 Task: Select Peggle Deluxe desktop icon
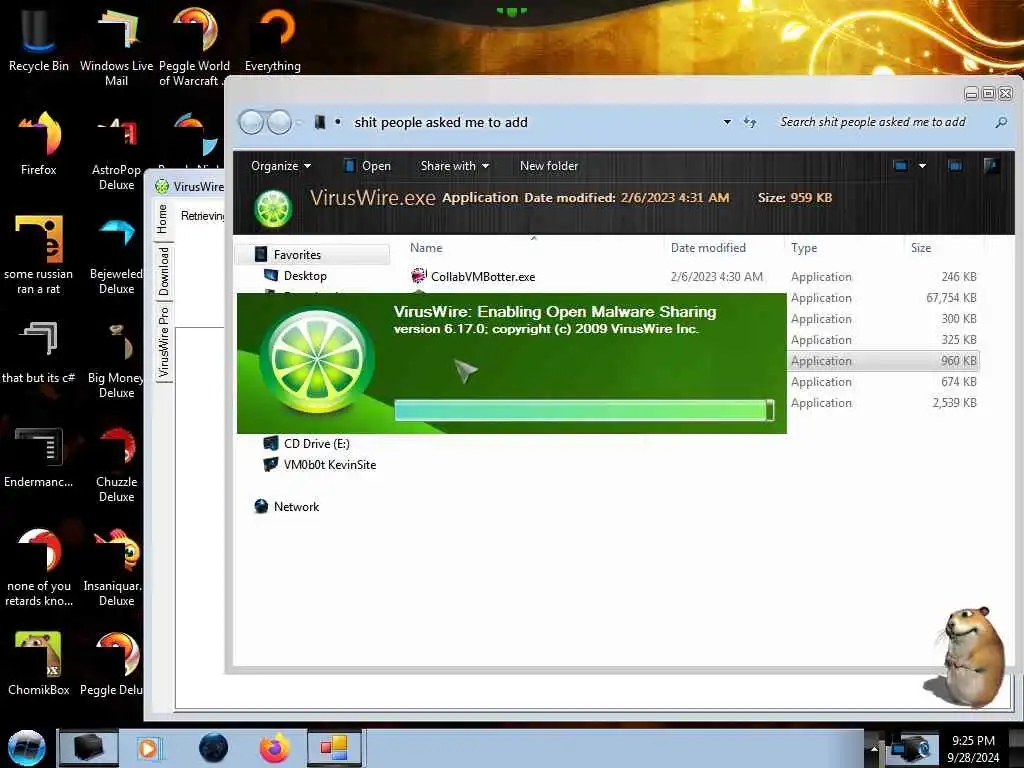pos(111,664)
